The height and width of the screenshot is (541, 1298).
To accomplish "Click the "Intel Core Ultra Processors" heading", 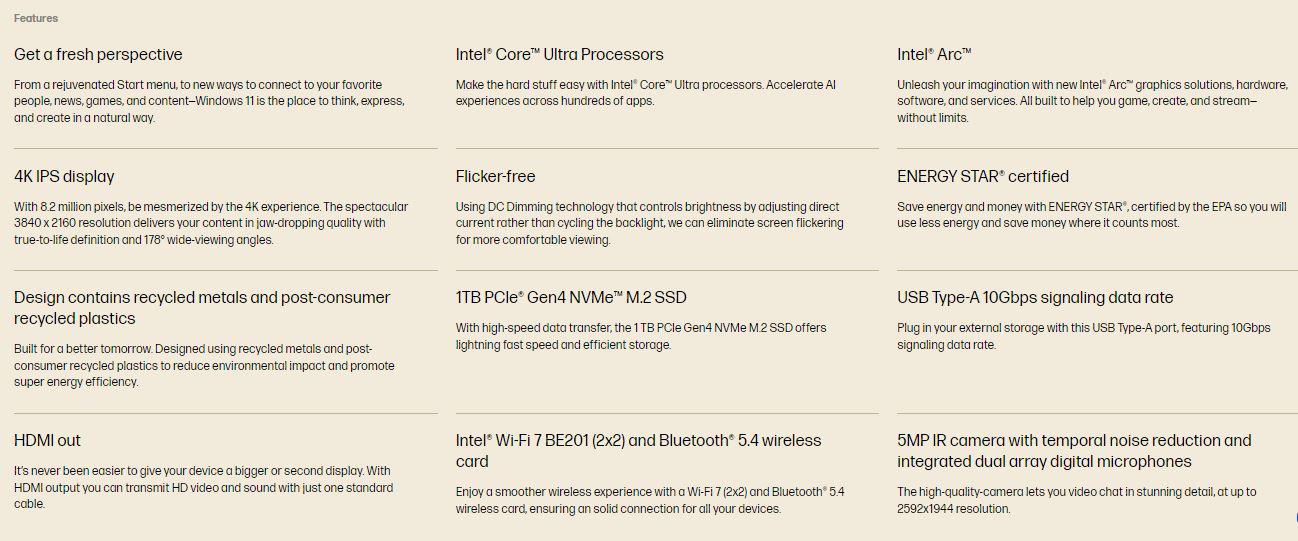I will click(x=559, y=54).
